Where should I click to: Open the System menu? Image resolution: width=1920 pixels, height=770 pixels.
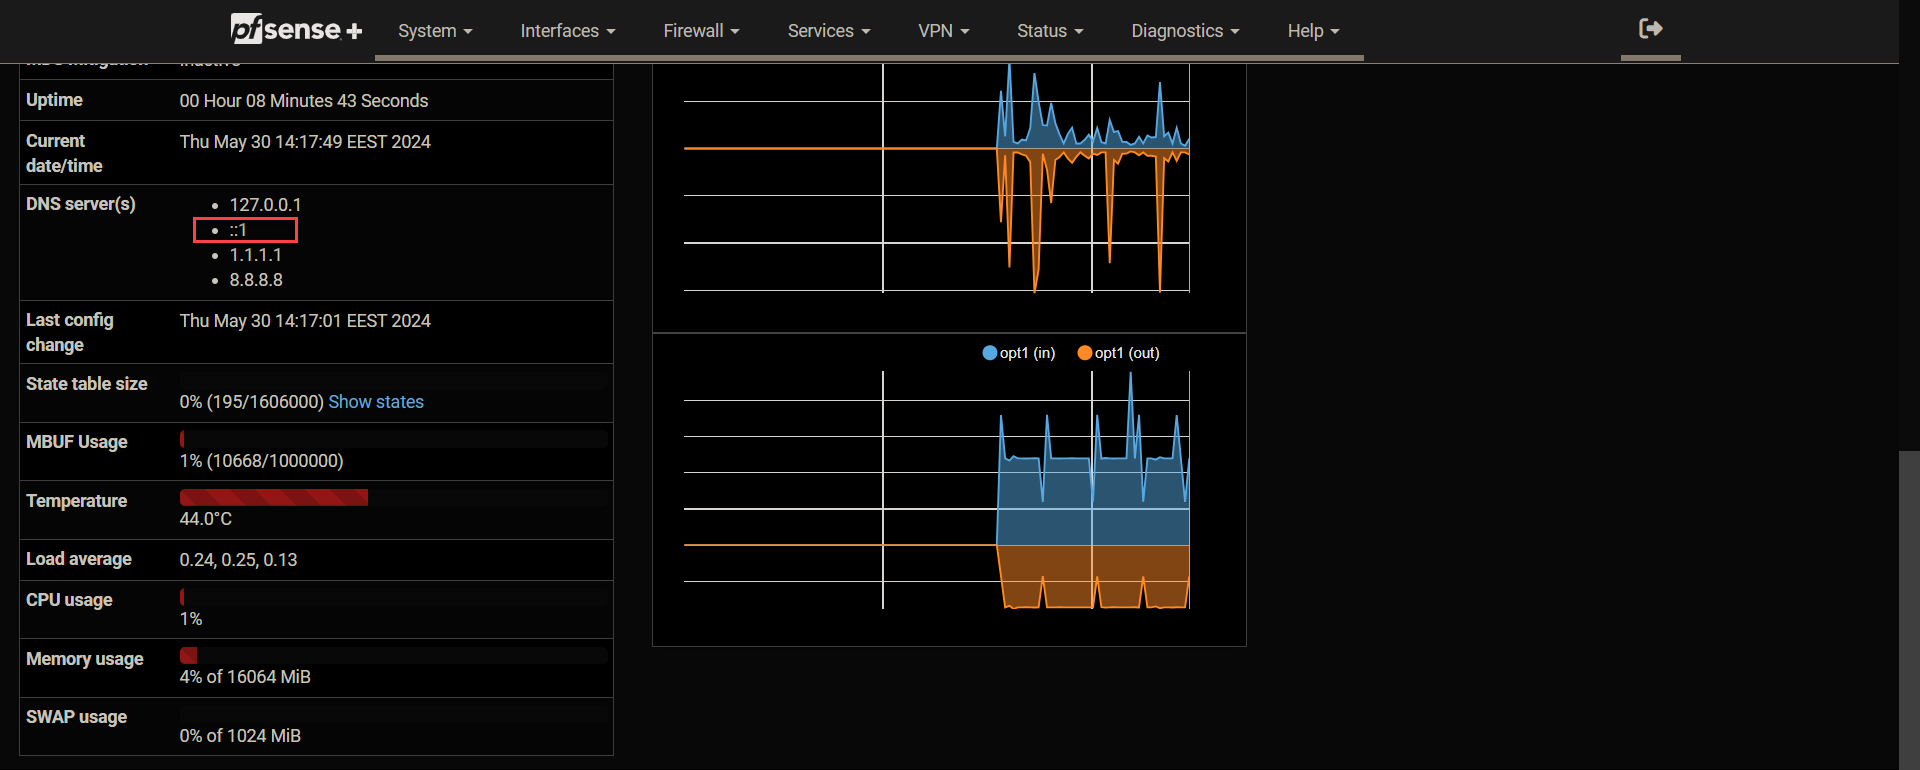coord(435,31)
